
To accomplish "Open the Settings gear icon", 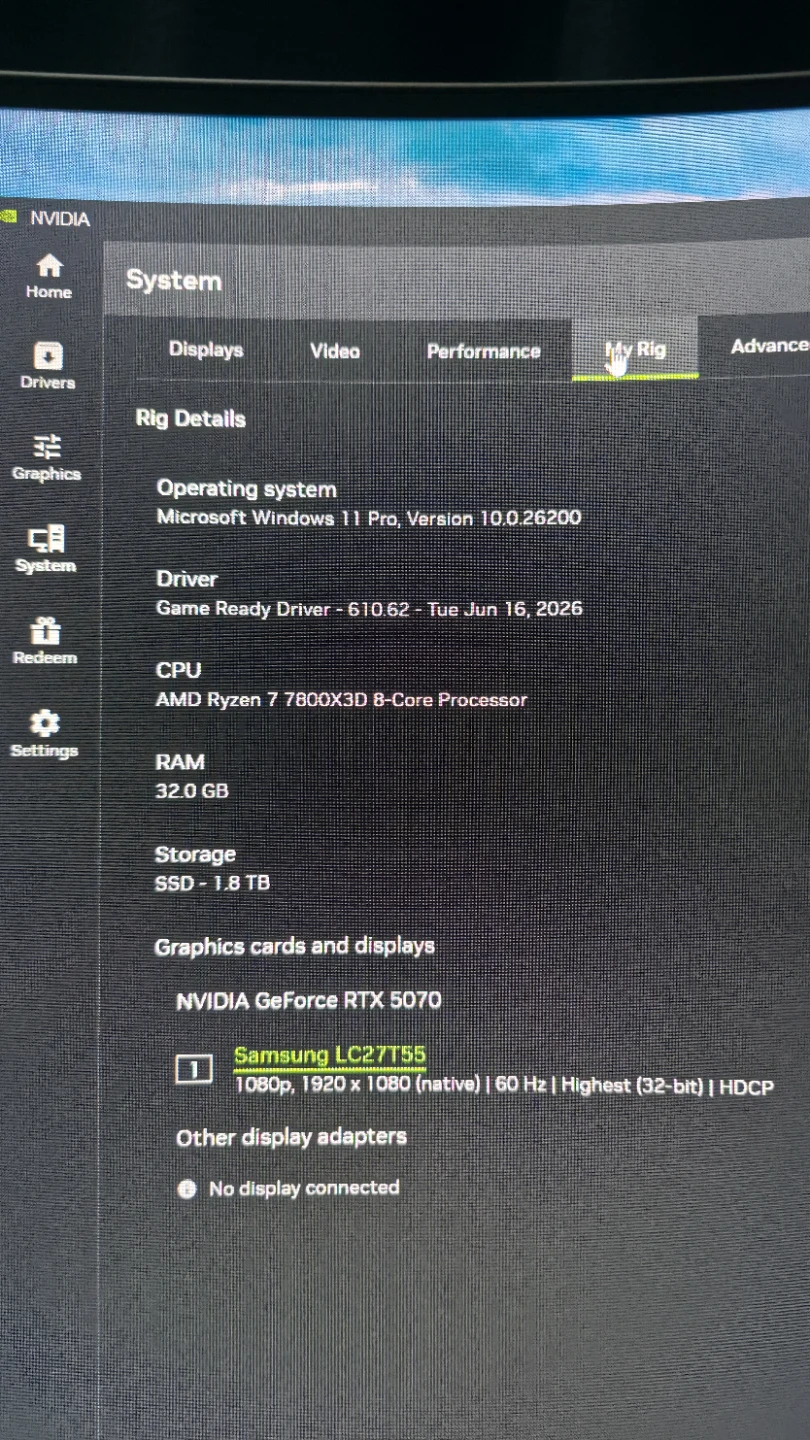I will click(x=44, y=722).
